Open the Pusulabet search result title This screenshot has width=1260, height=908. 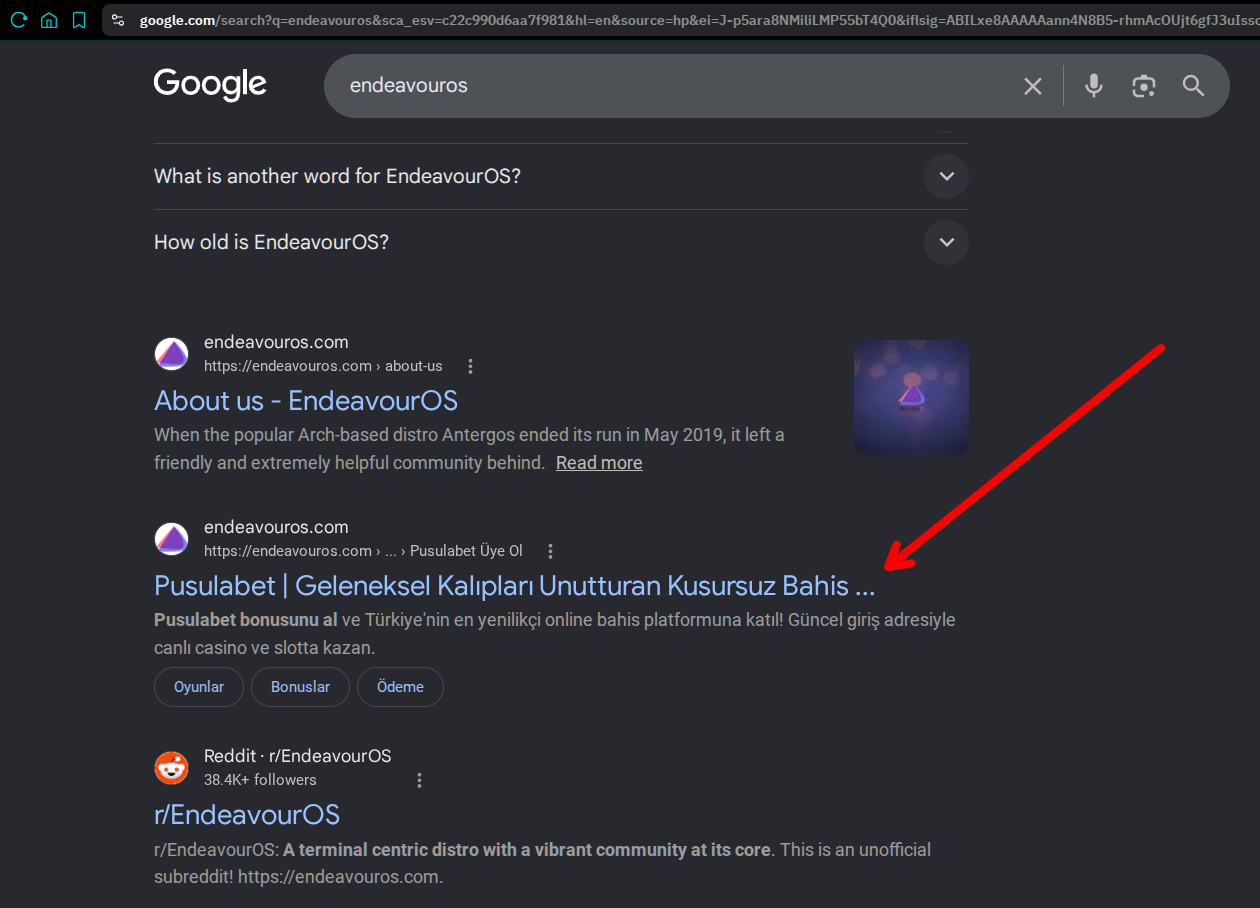pyautogui.click(x=514, y=586)
